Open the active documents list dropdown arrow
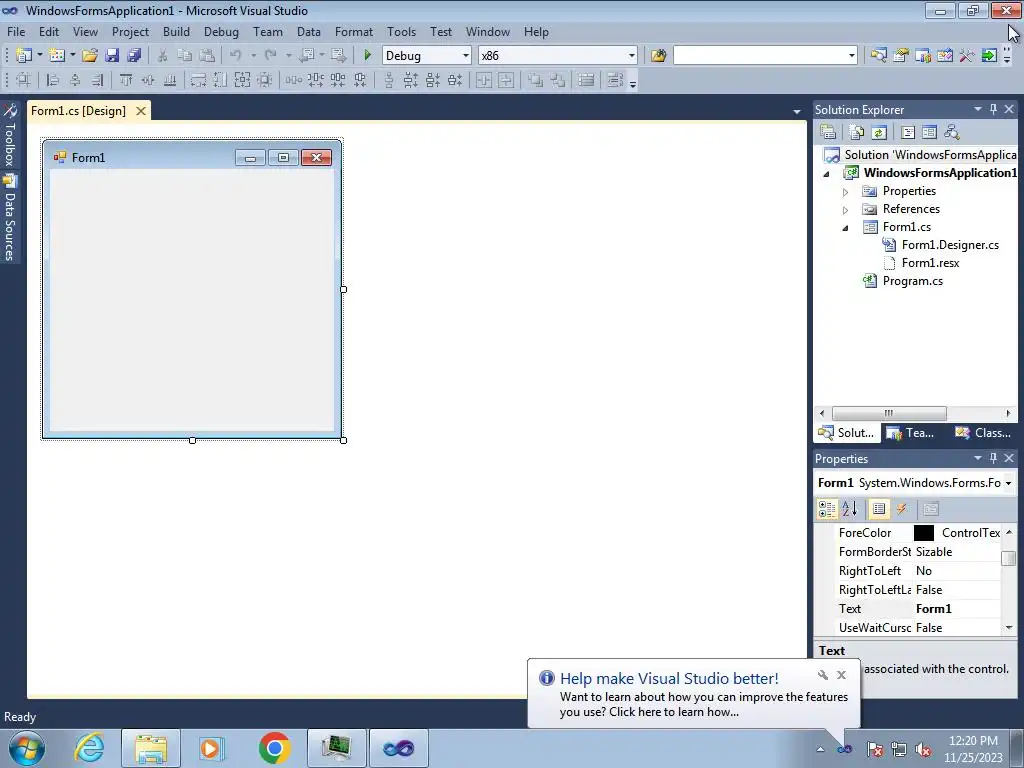 [797, 112]
